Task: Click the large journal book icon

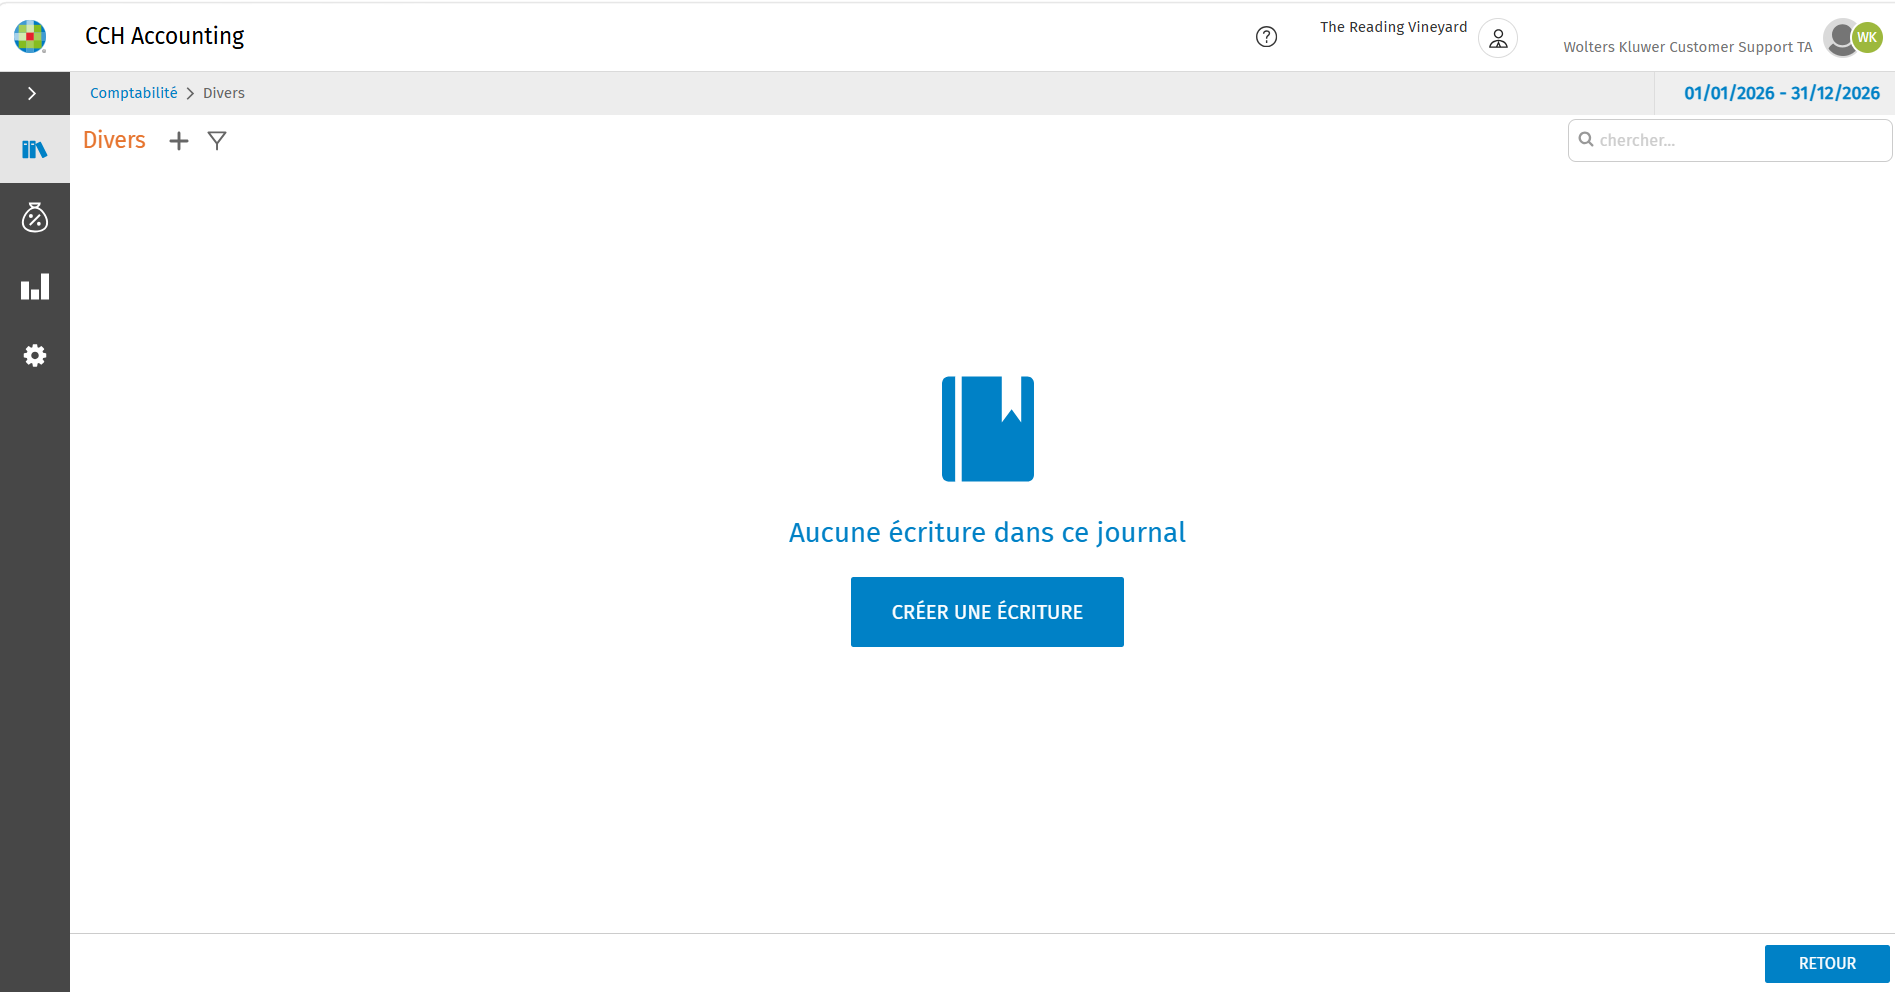Action: (x=988, y=429)
